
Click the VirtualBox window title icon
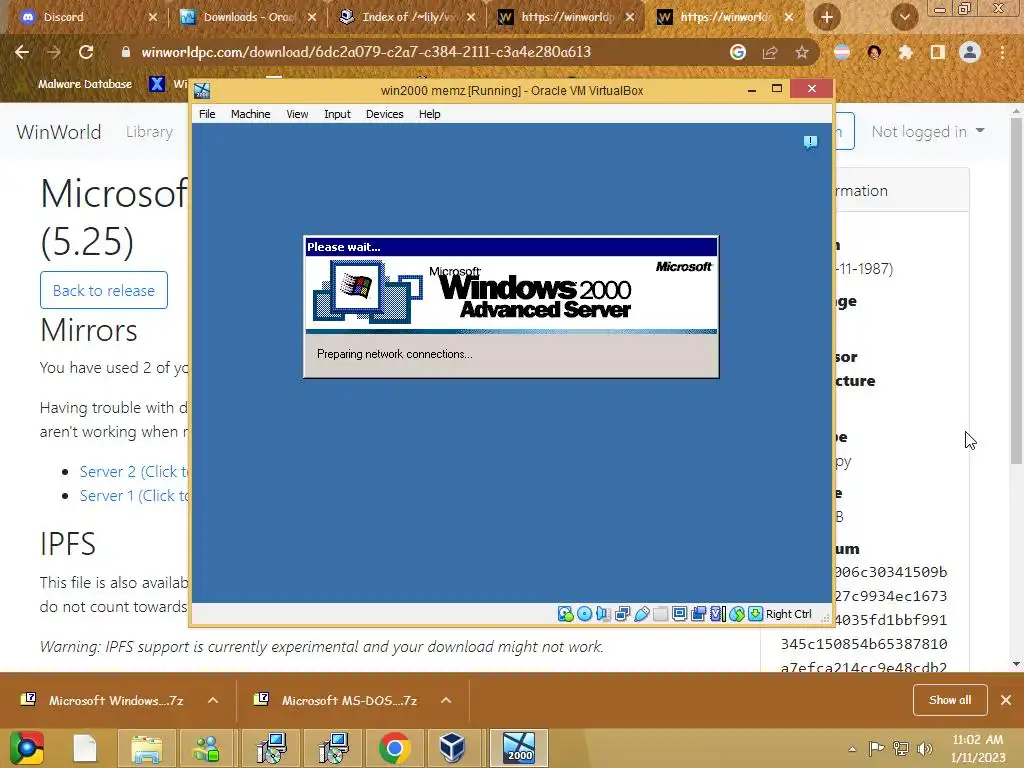[x=202, y=91]
